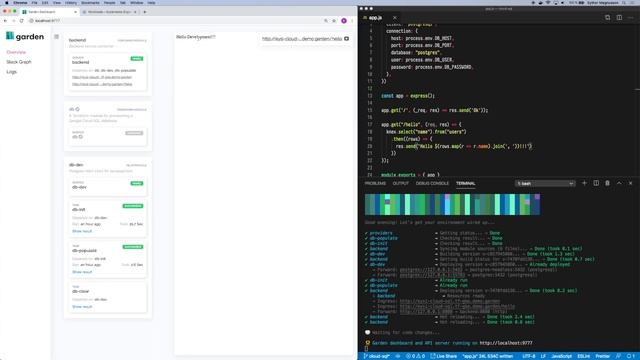Viewport: 640px width, 360px height.
Task: Switch to the Debug Console tab
Action: coord(432,183)
